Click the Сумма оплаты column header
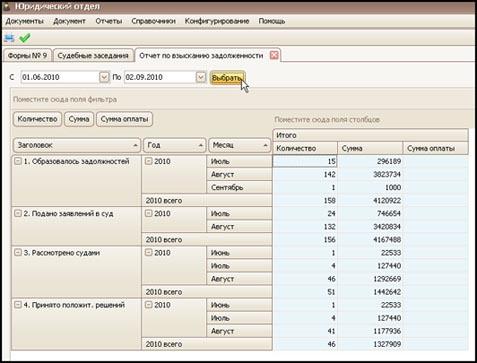Viewport: 477px width, 363px height. pos(436,148)
